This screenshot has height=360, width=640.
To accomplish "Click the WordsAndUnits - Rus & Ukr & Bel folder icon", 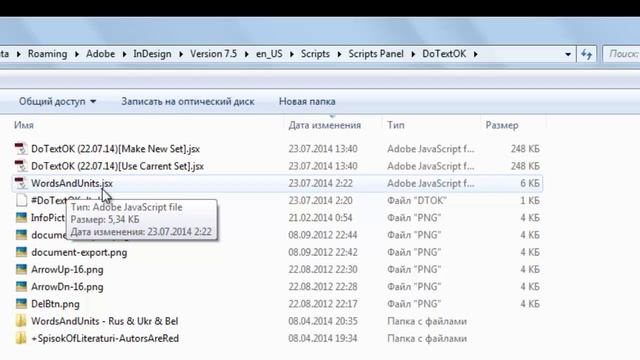I will pos(21,321).
